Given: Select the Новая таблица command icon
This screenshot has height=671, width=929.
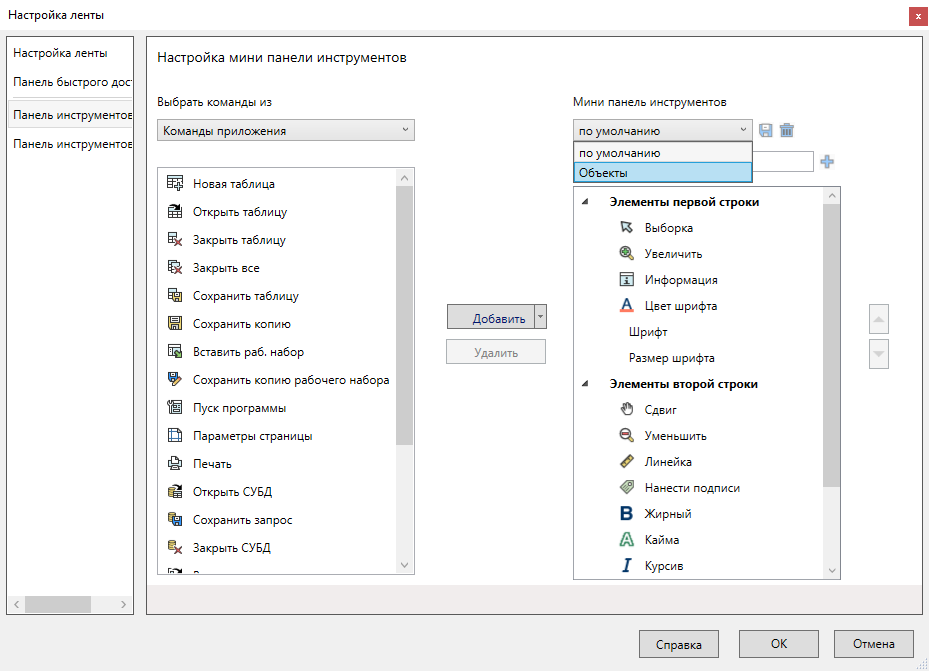Looking at the screenshot, I should [x=175, y=184].
